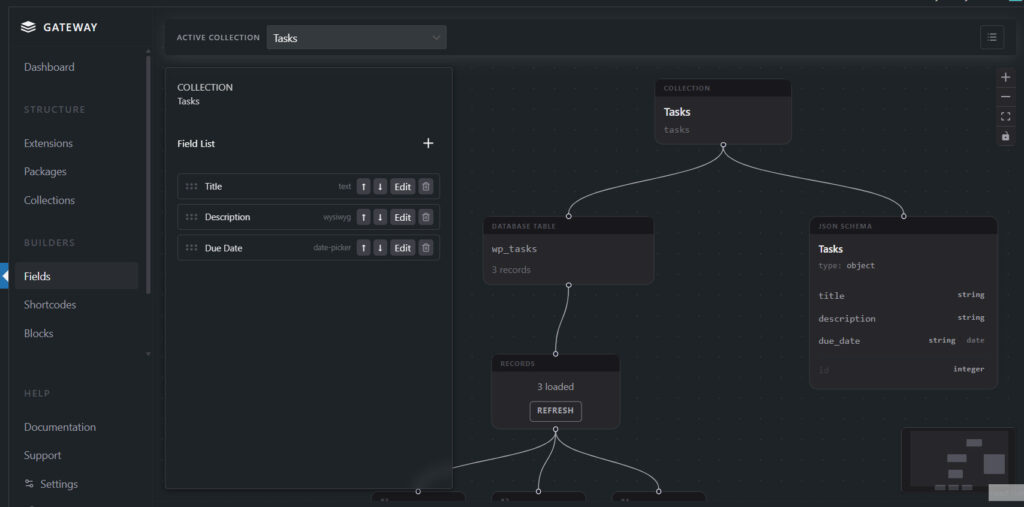The width and height of the screenshot is (1024, 507).
Task: Click the 'wysiwyg' field type label
Action: 337,218
